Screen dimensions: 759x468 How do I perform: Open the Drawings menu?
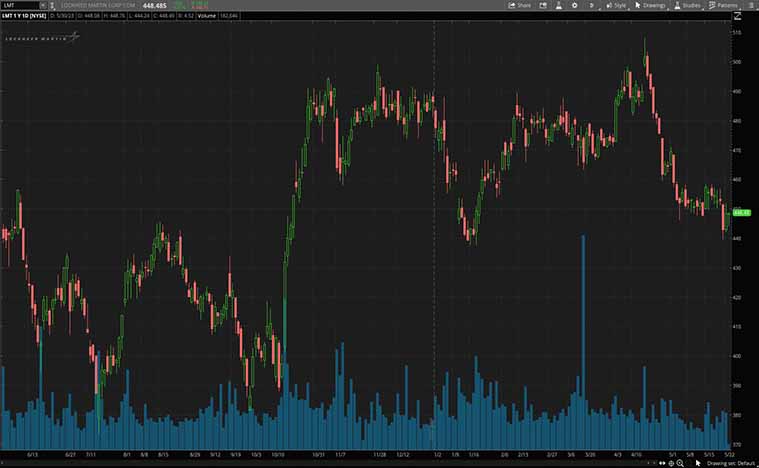[650, 5]
